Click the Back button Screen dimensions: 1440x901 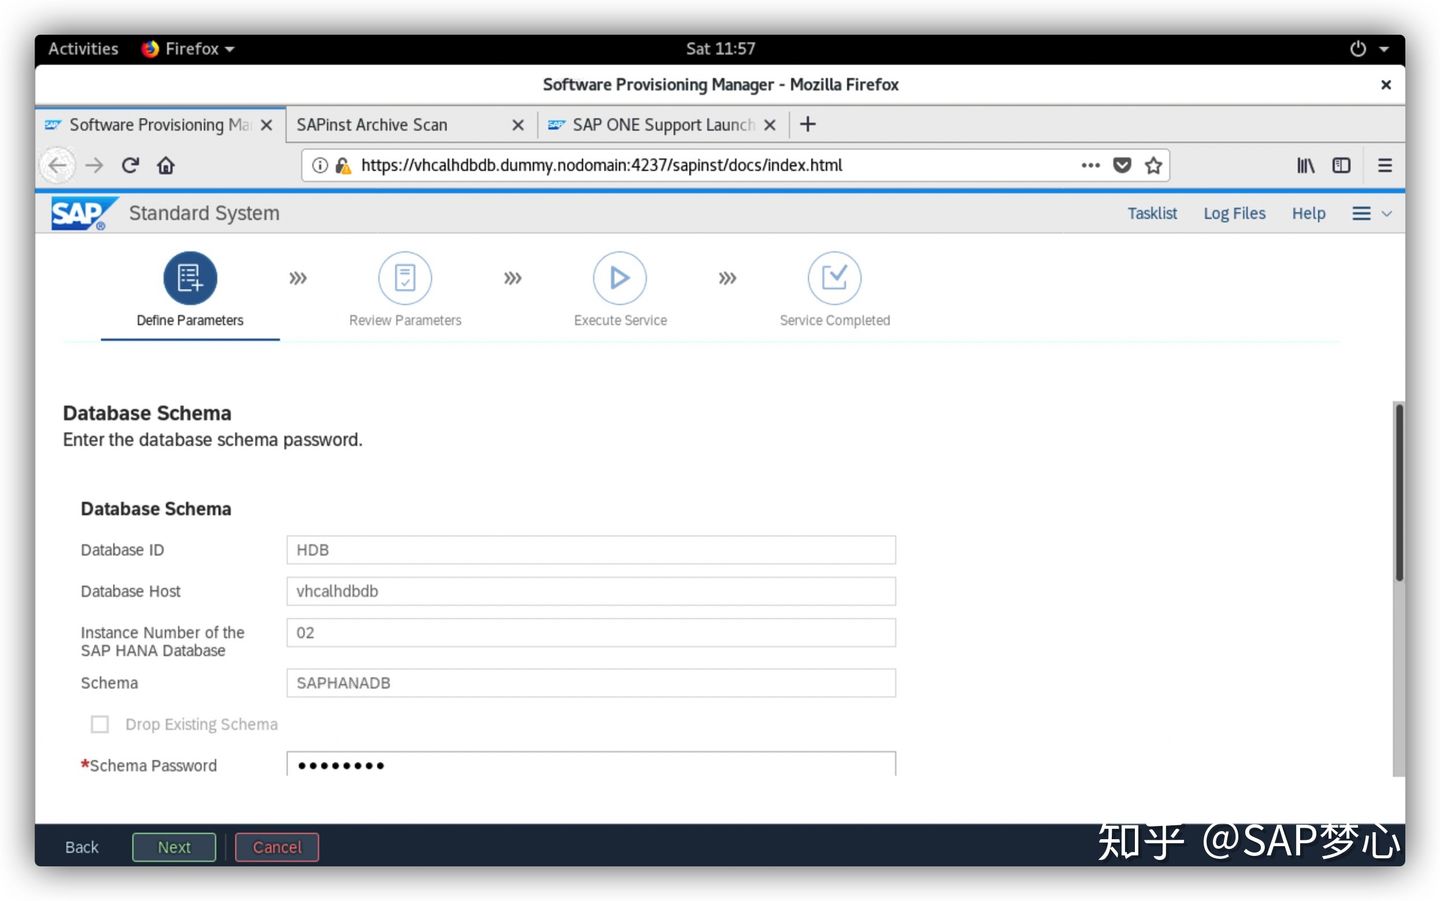point(82,847)
